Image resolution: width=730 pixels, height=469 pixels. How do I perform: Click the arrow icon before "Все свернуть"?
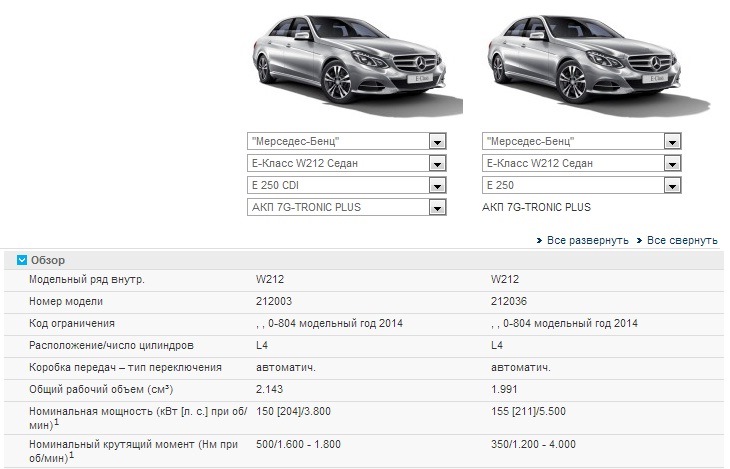[639, 241]
